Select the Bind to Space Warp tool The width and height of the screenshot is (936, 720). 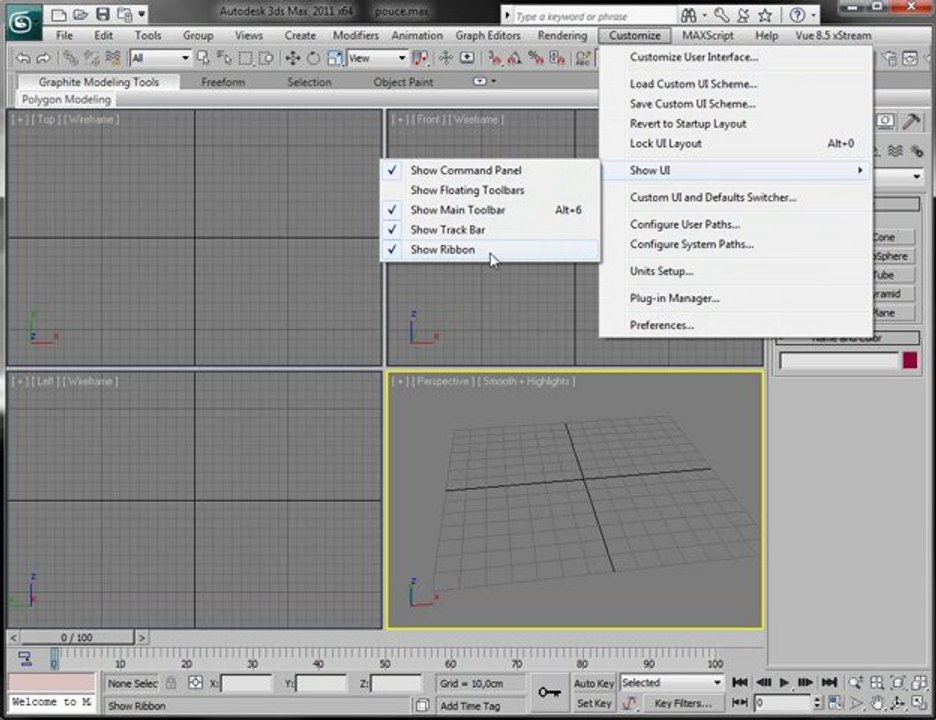pos(113,59)
